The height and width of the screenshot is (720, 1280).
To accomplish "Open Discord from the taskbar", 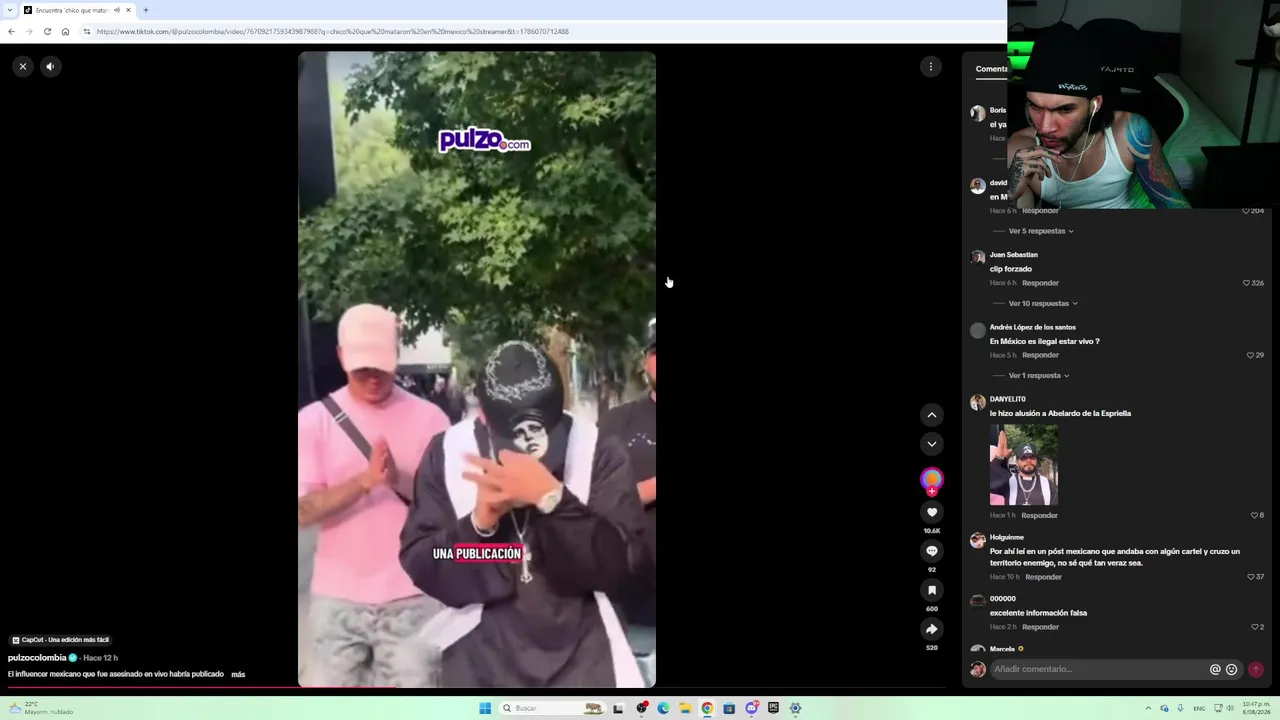I will coord(751,708).
